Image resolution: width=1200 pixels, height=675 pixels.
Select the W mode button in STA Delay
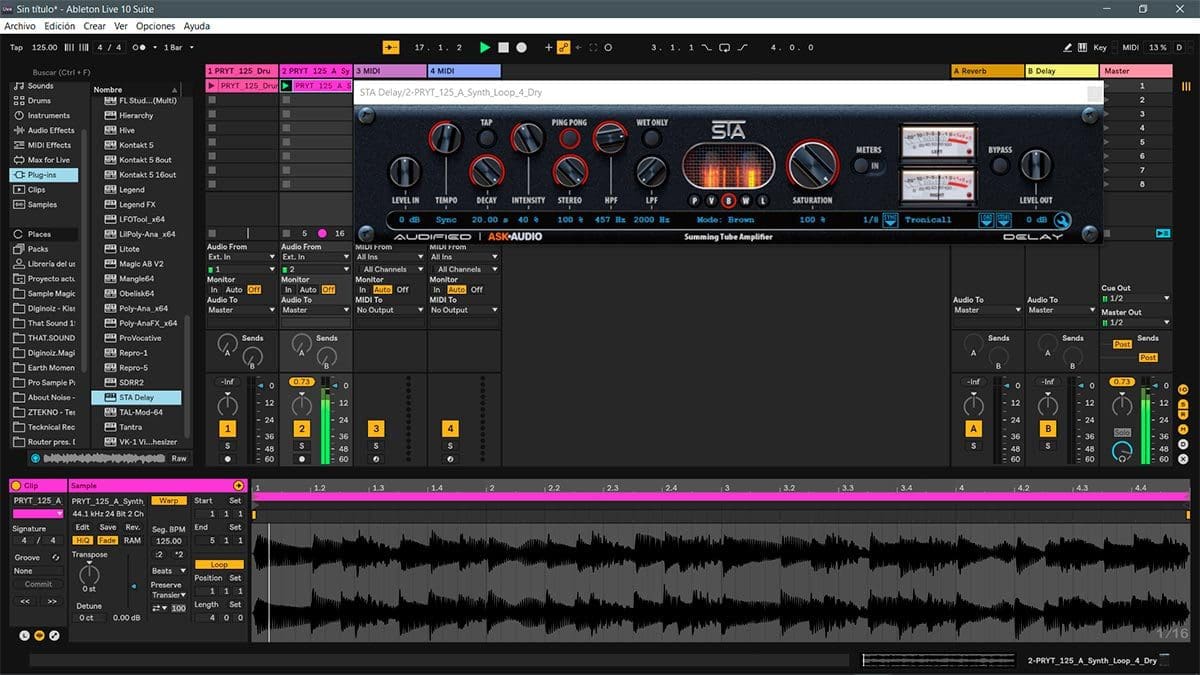745,200
